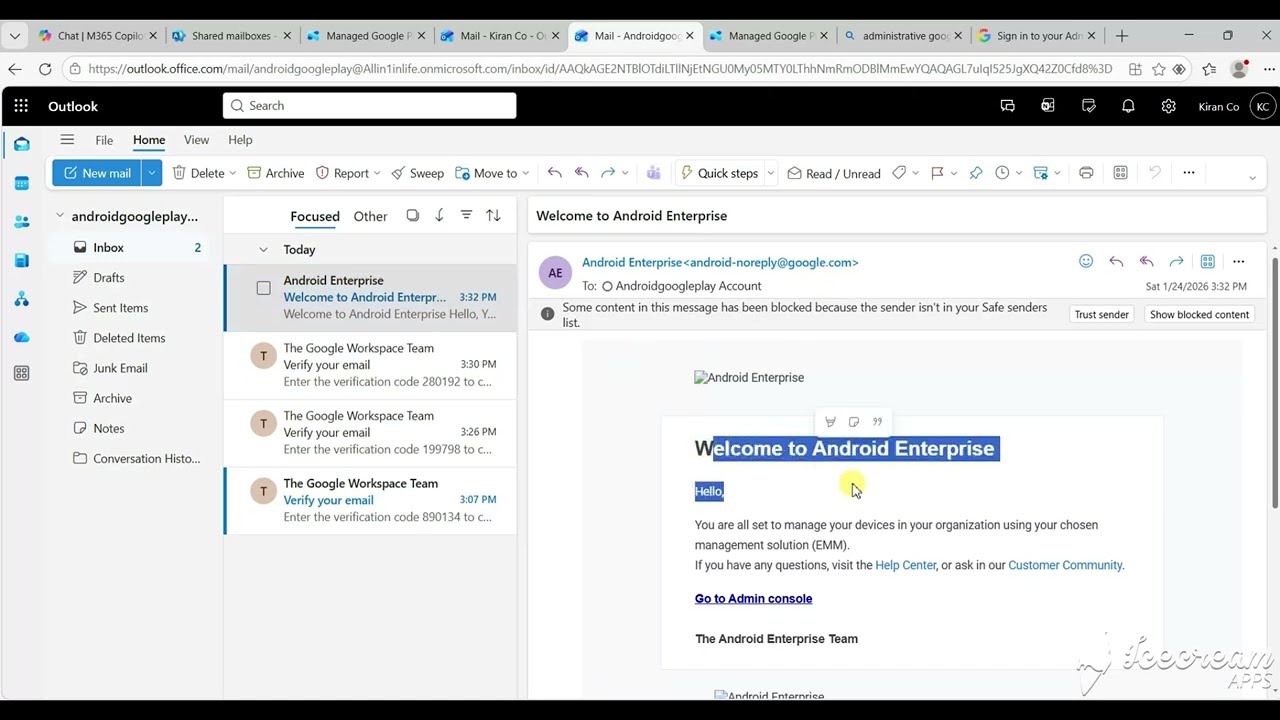
Task: Click the Undo icon in the ribbon
Action: point(1155,173)
